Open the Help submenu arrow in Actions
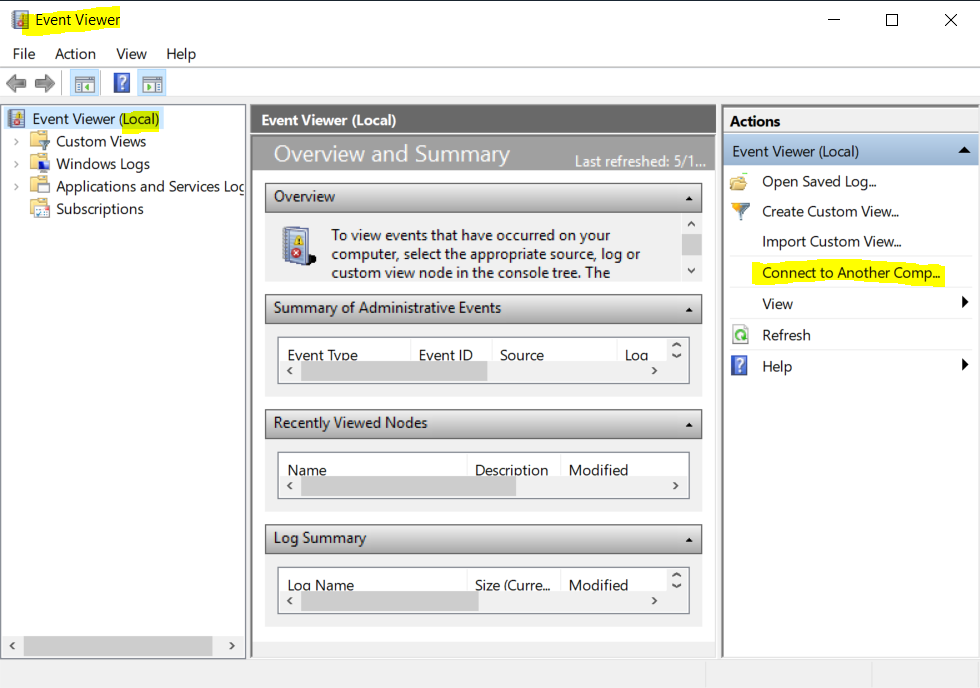The width and height of the screenshot is (980, 688). pos(965,364)
